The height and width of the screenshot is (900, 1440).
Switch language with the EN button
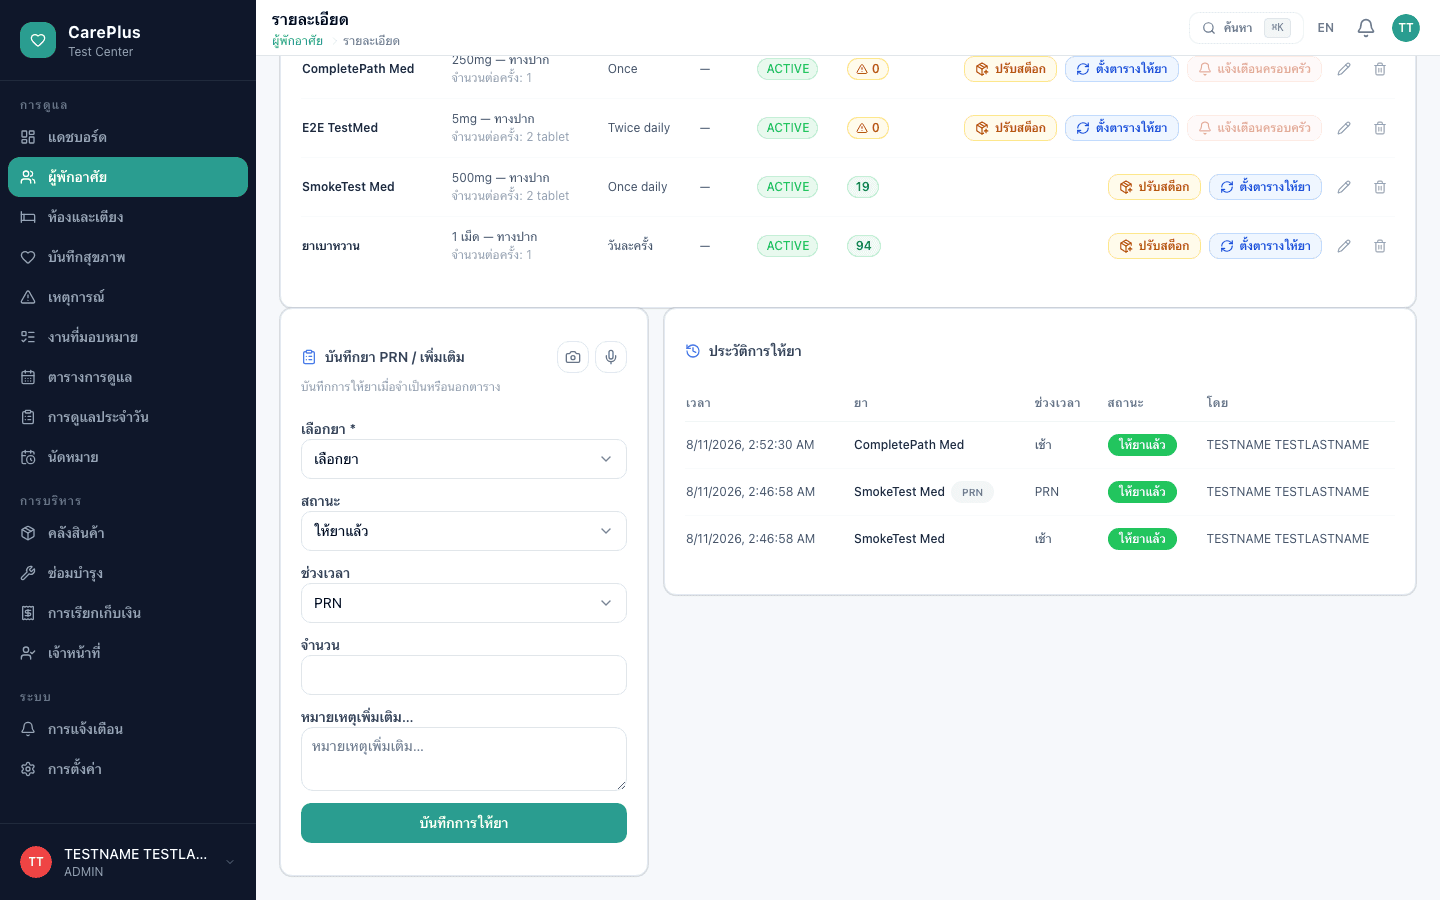1326,28
